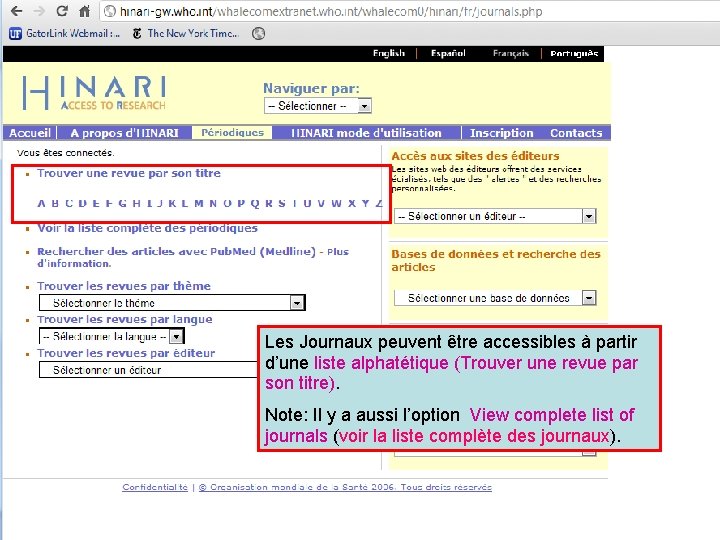Open the Naviguer par Sélectionner dropdown

coord(318,106)
